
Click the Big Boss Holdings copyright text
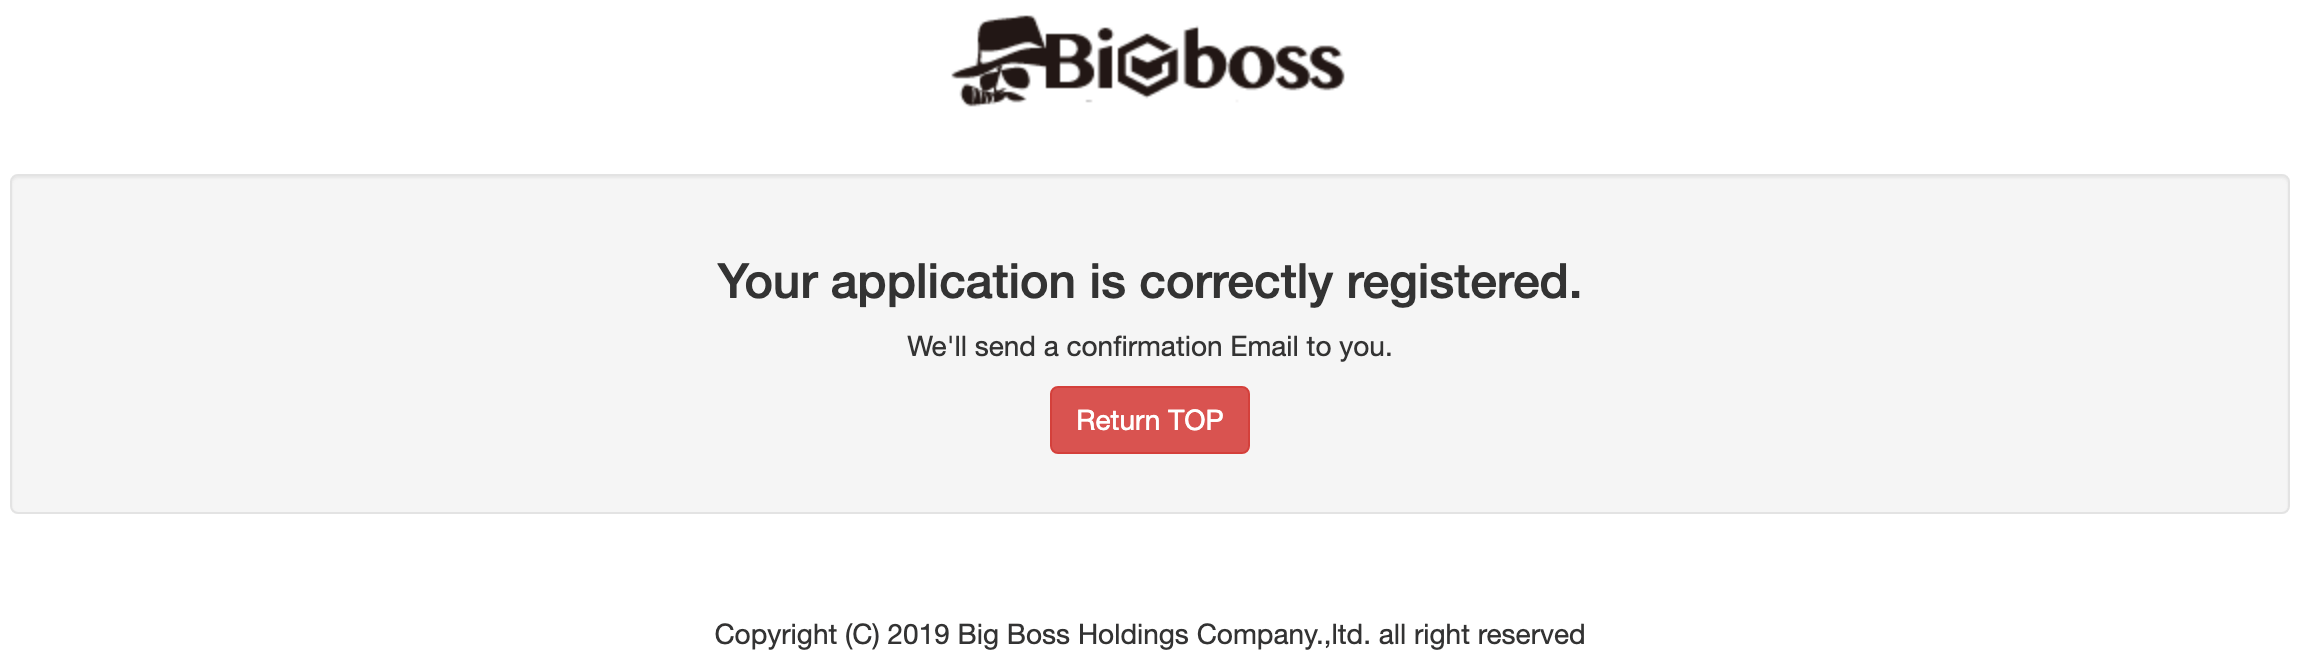tap(1150, 632)
